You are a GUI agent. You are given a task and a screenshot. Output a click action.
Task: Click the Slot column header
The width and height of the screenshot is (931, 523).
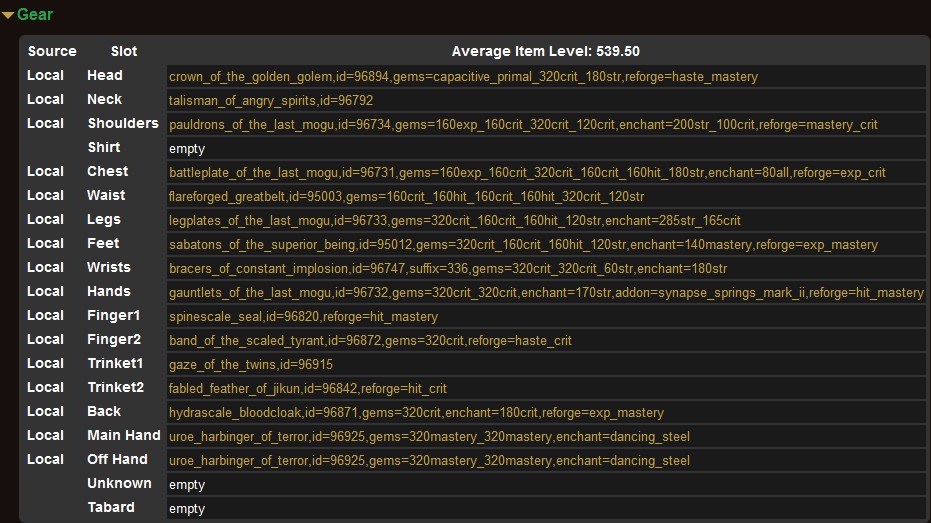(124, 51)
